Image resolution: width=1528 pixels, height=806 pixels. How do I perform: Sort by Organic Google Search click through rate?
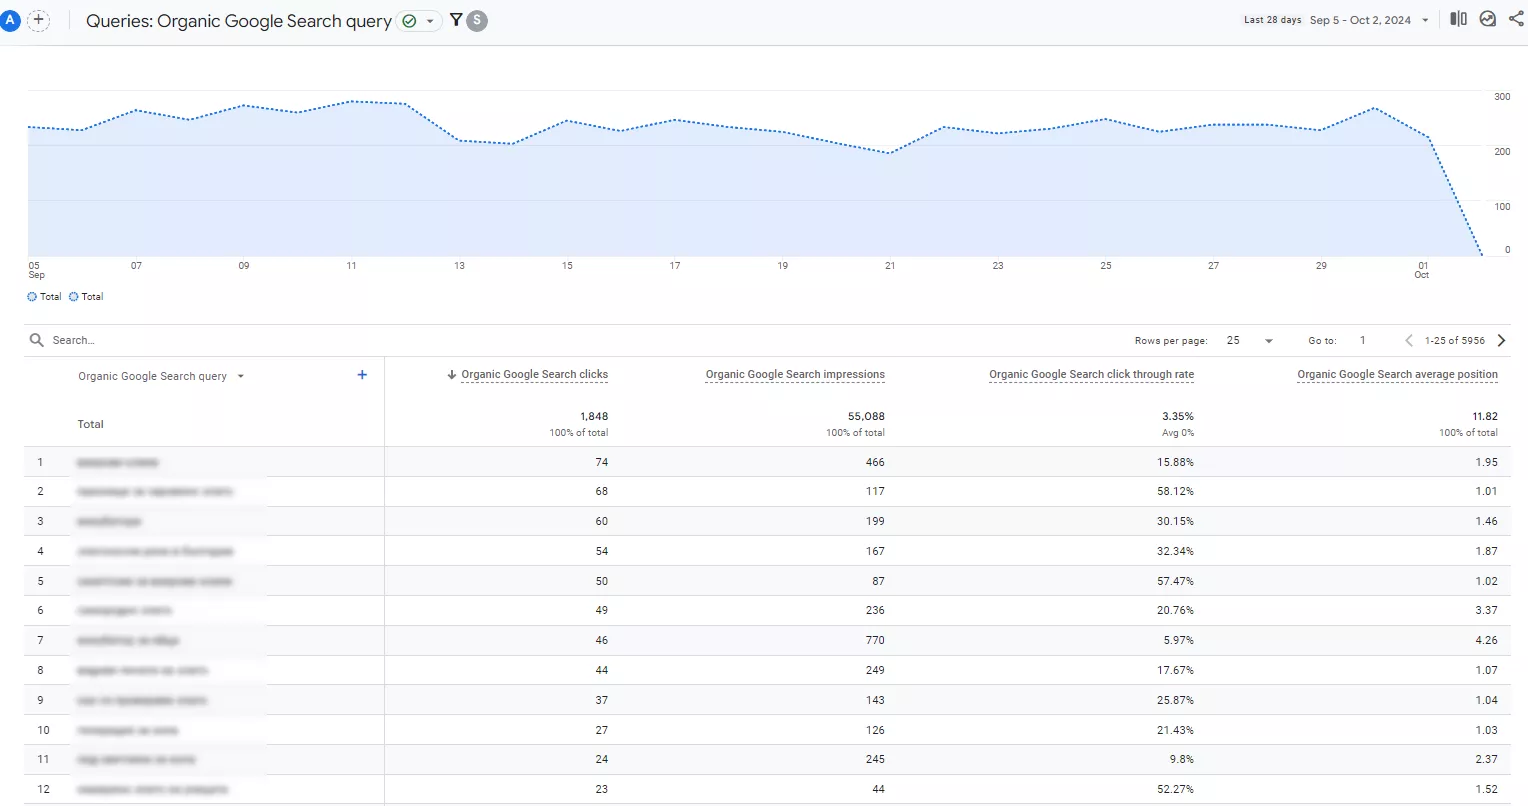coord(1091,375)
